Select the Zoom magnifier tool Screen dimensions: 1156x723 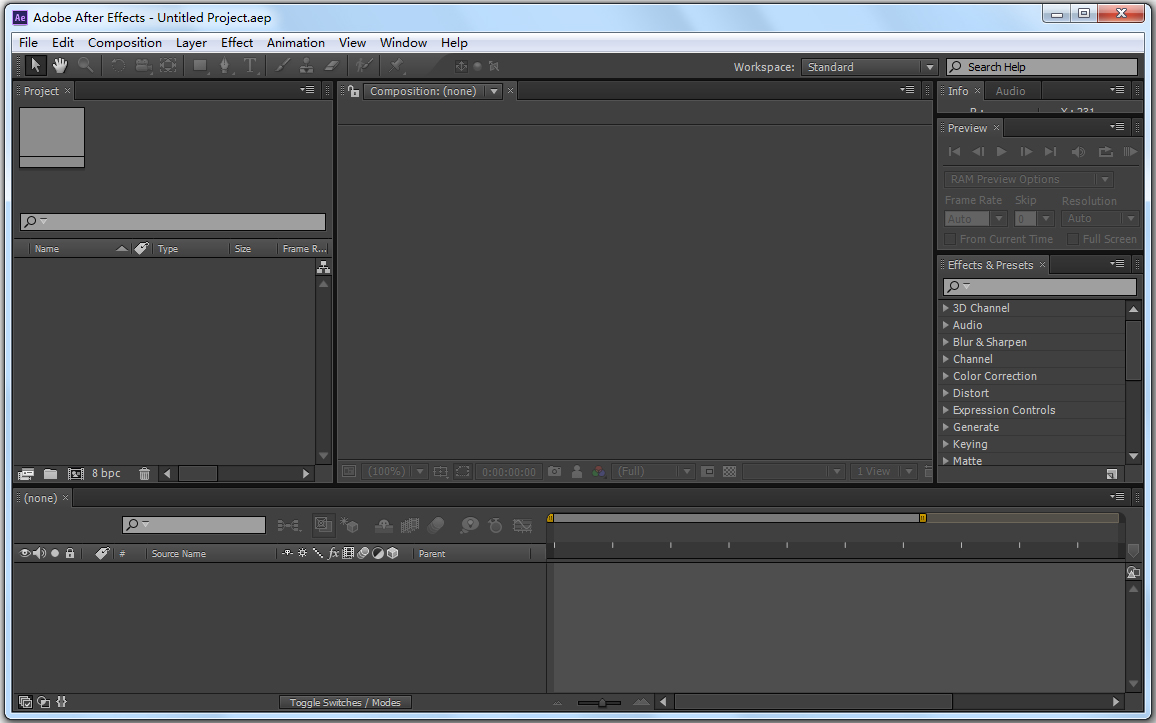pyautogui.click(x=86, y=66)
